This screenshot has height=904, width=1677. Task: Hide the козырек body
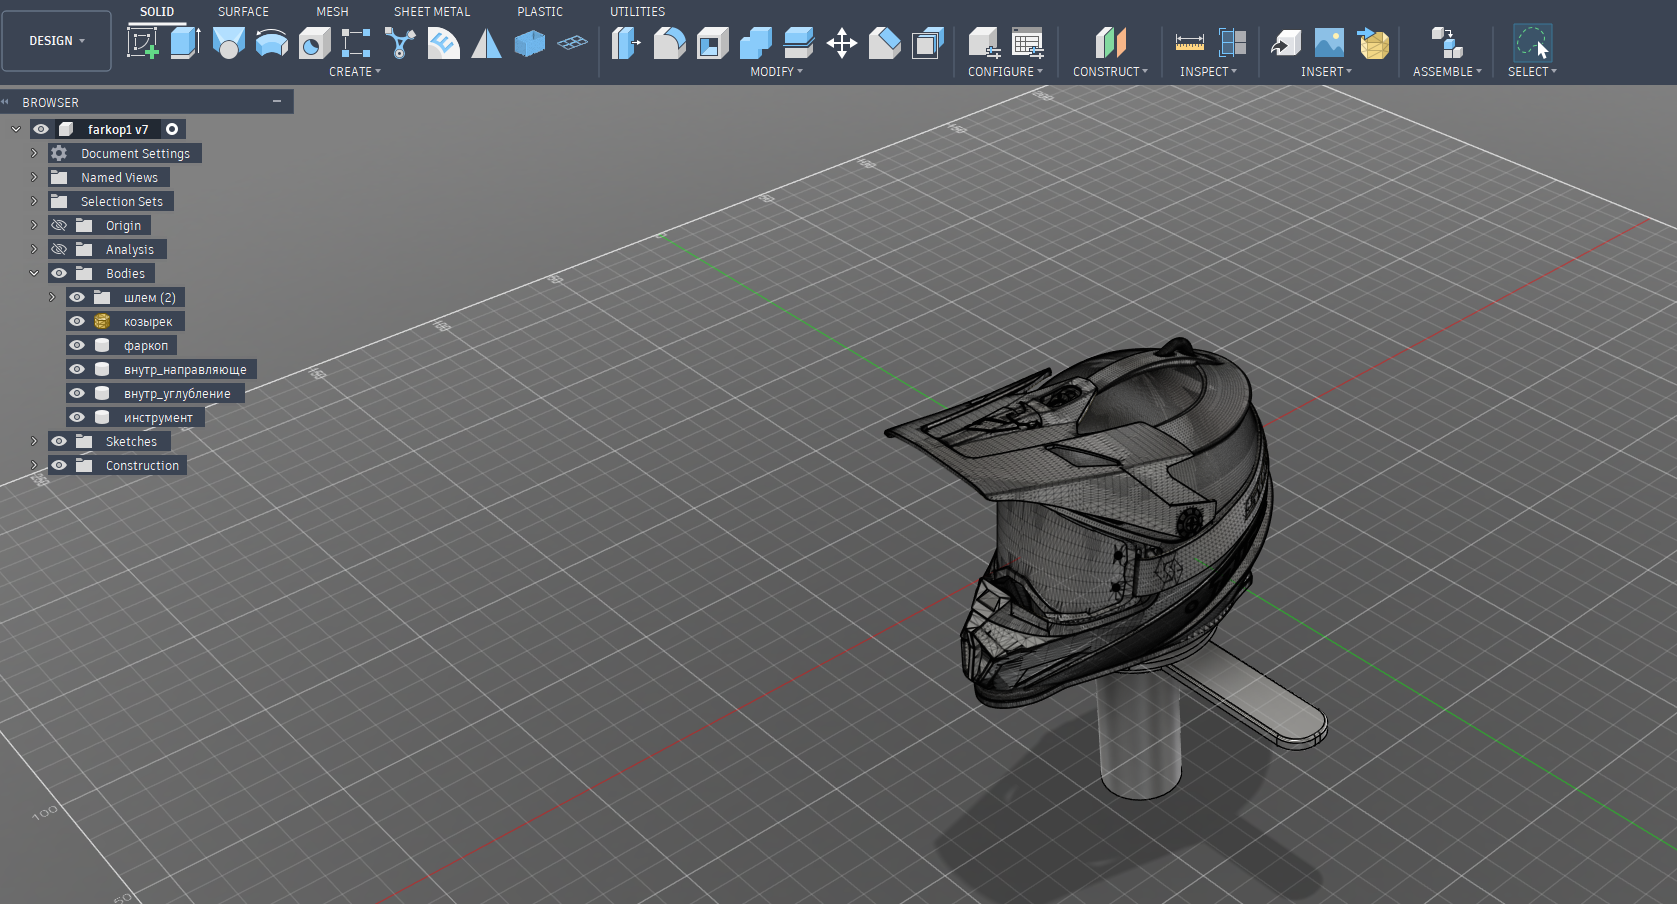77,321
